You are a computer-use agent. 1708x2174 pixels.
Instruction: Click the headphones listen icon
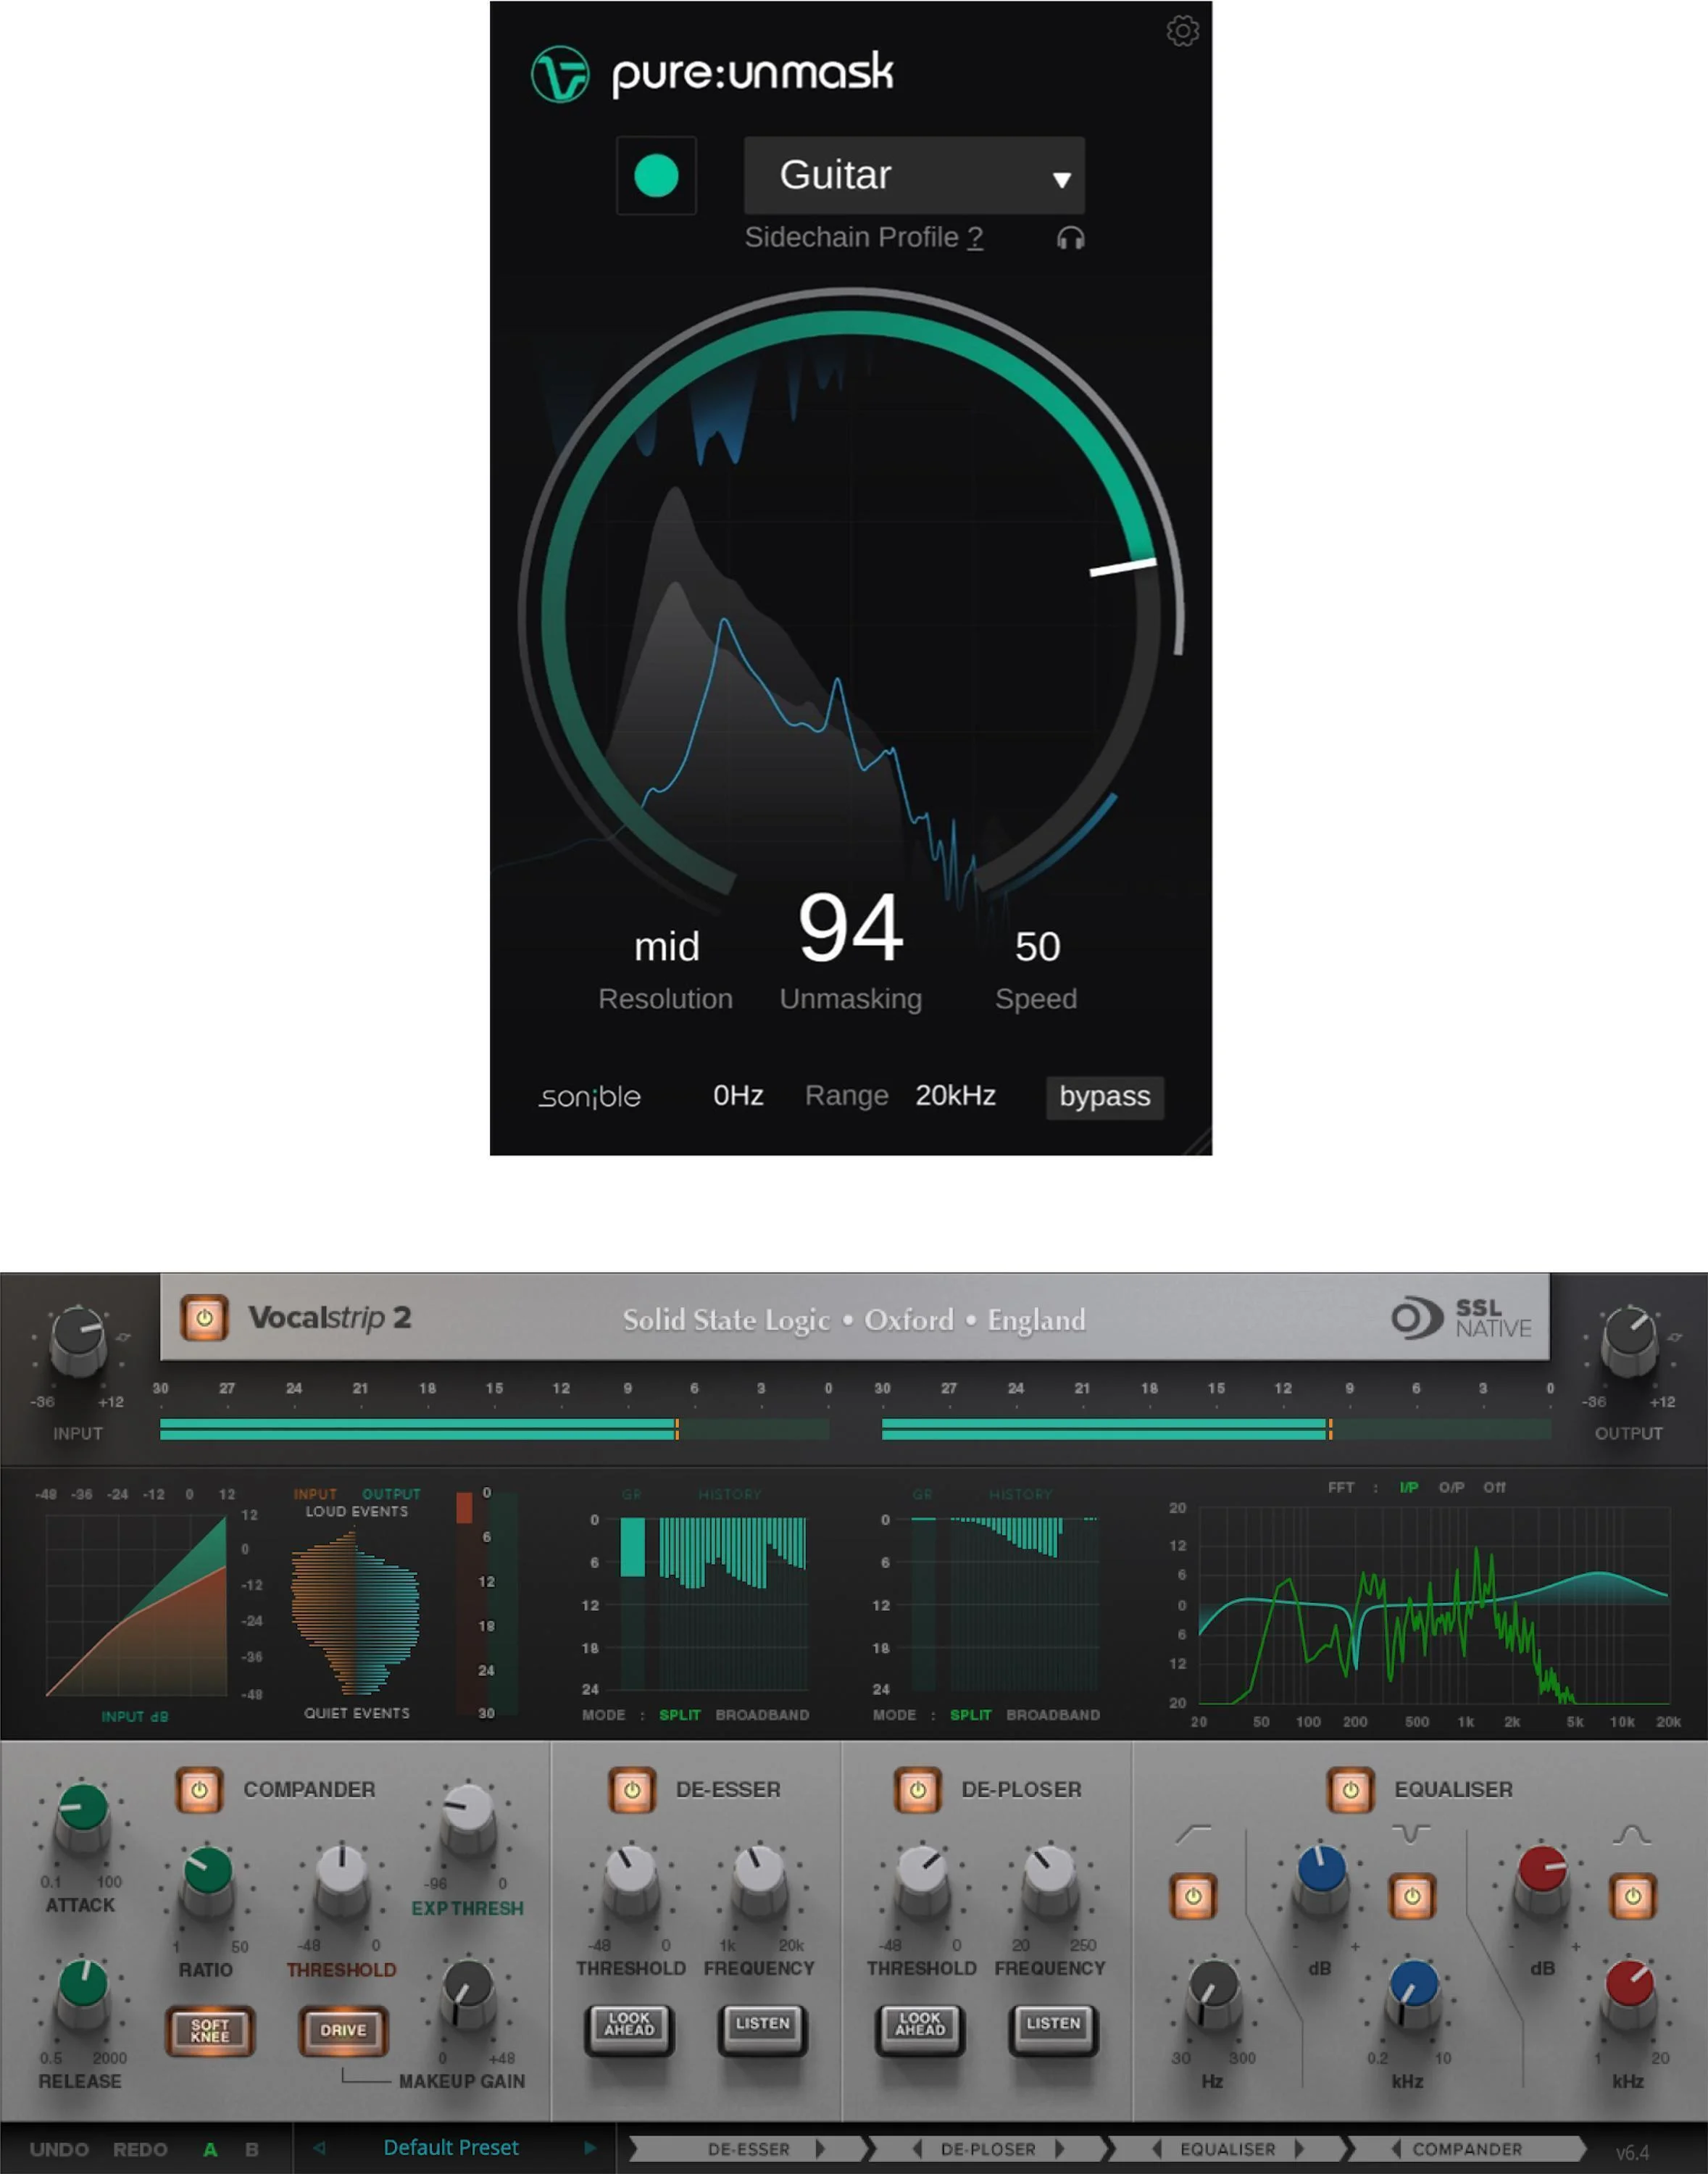(1071, 238)
